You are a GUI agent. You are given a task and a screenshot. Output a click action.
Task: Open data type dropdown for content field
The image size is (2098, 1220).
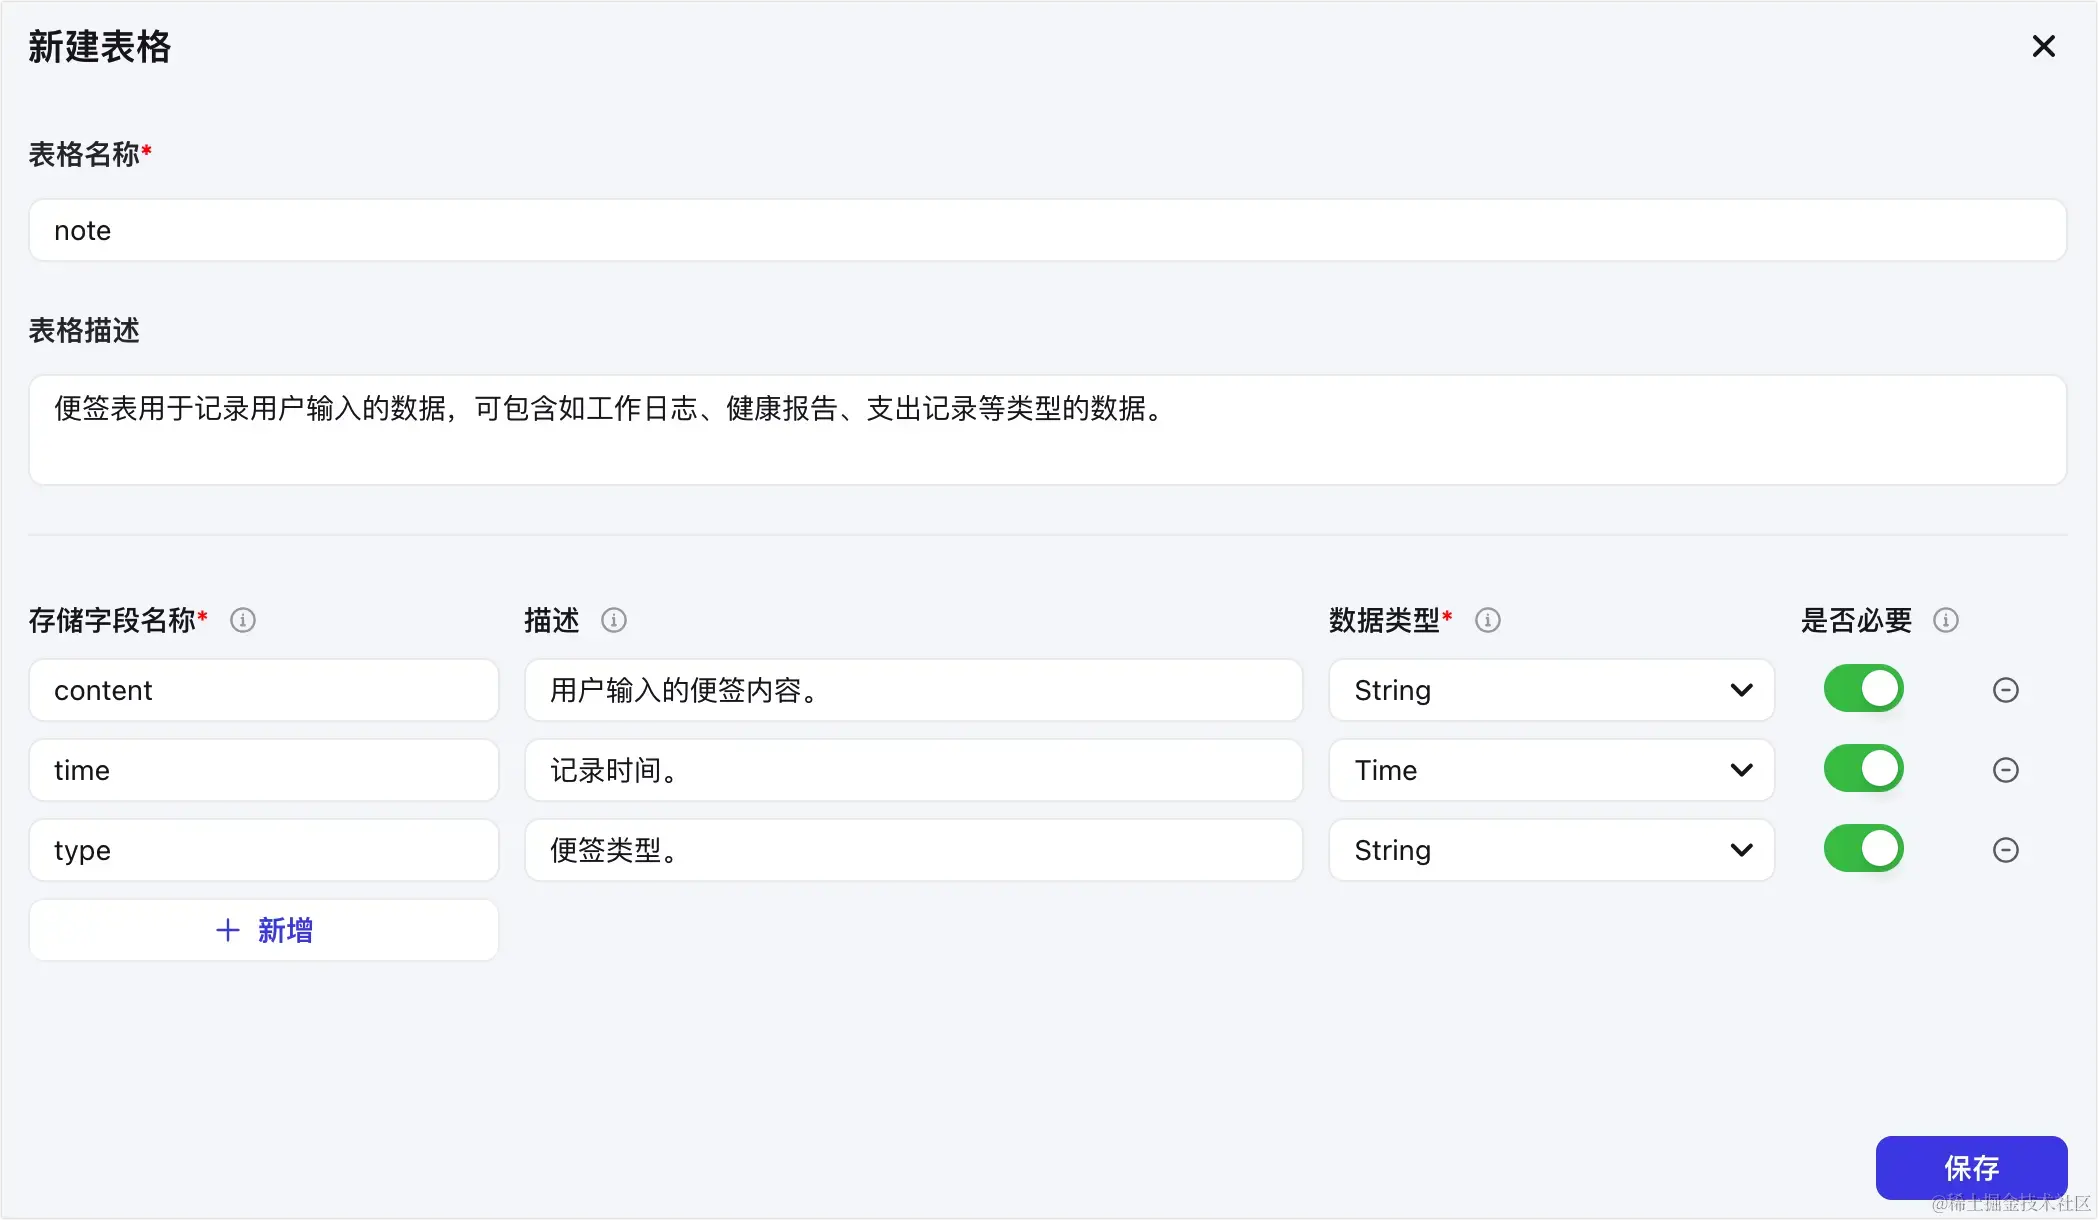[1552, 690]
